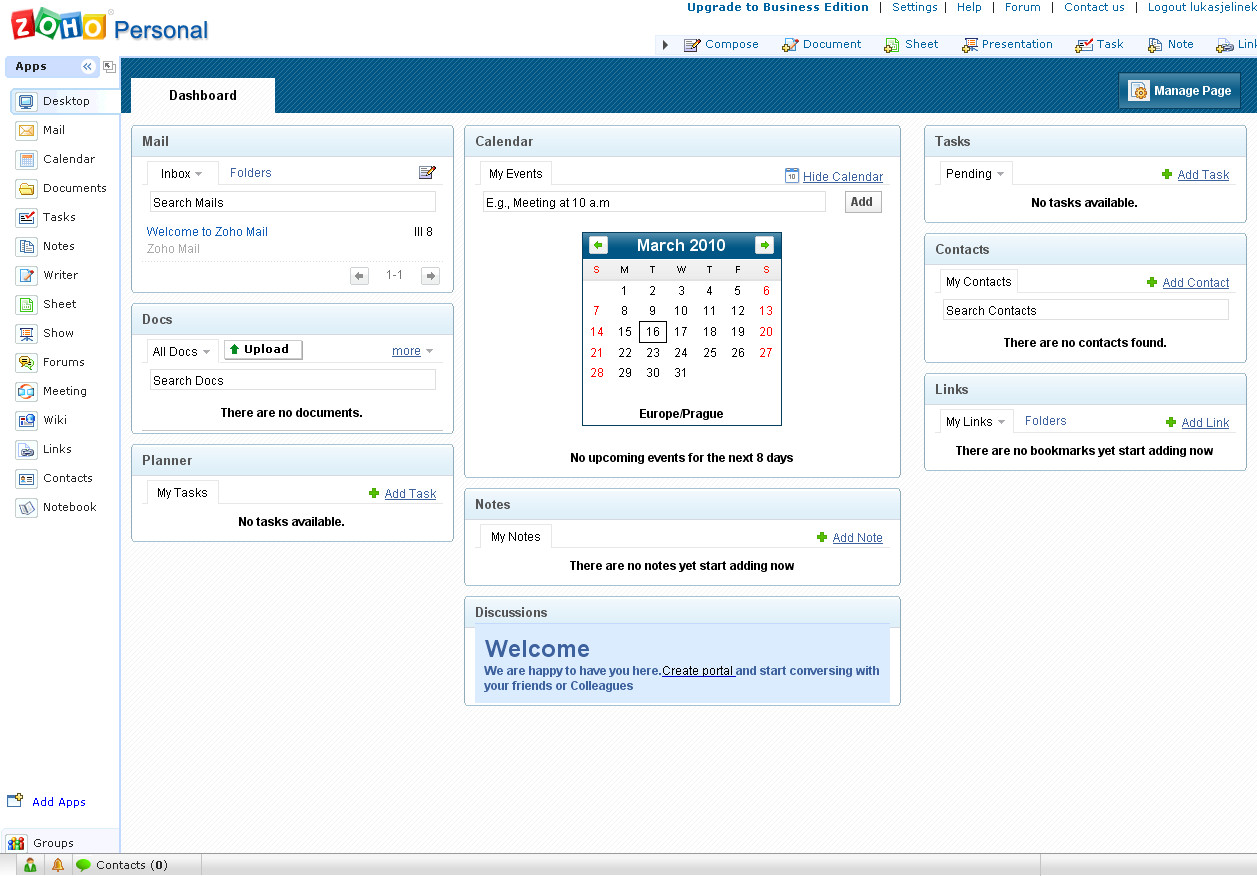1257x876 pixels.
Task: Click the notification bell in status bar
Action: tap(58, 865)
